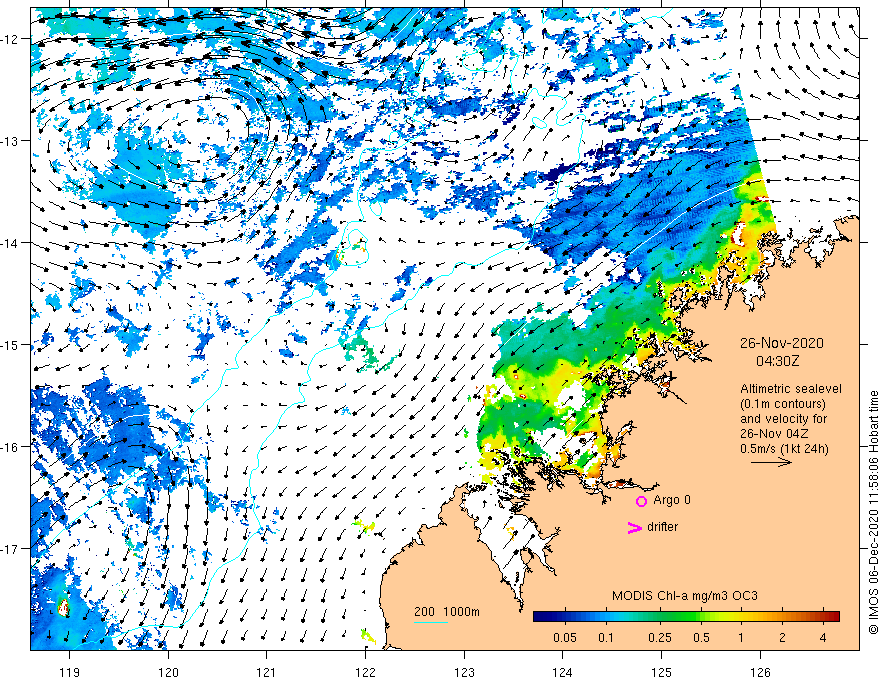Click the longitude label 121
The image size is (880, 680).
point(267,672)
